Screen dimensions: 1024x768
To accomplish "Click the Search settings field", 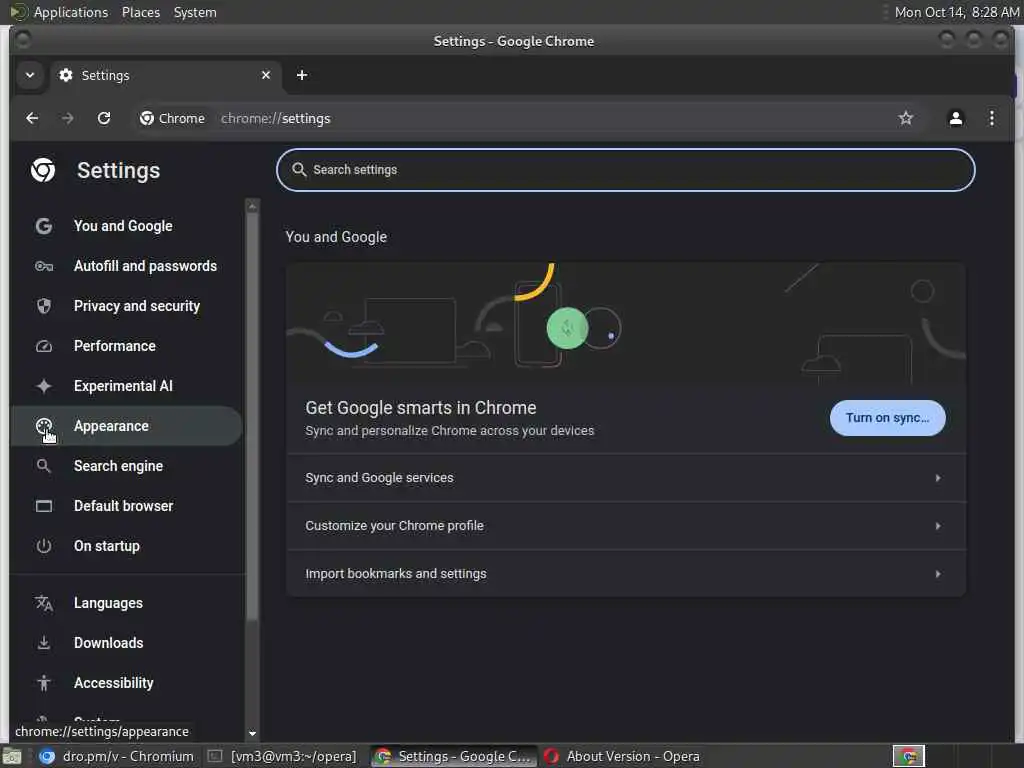I will click(x=626, y=170).
